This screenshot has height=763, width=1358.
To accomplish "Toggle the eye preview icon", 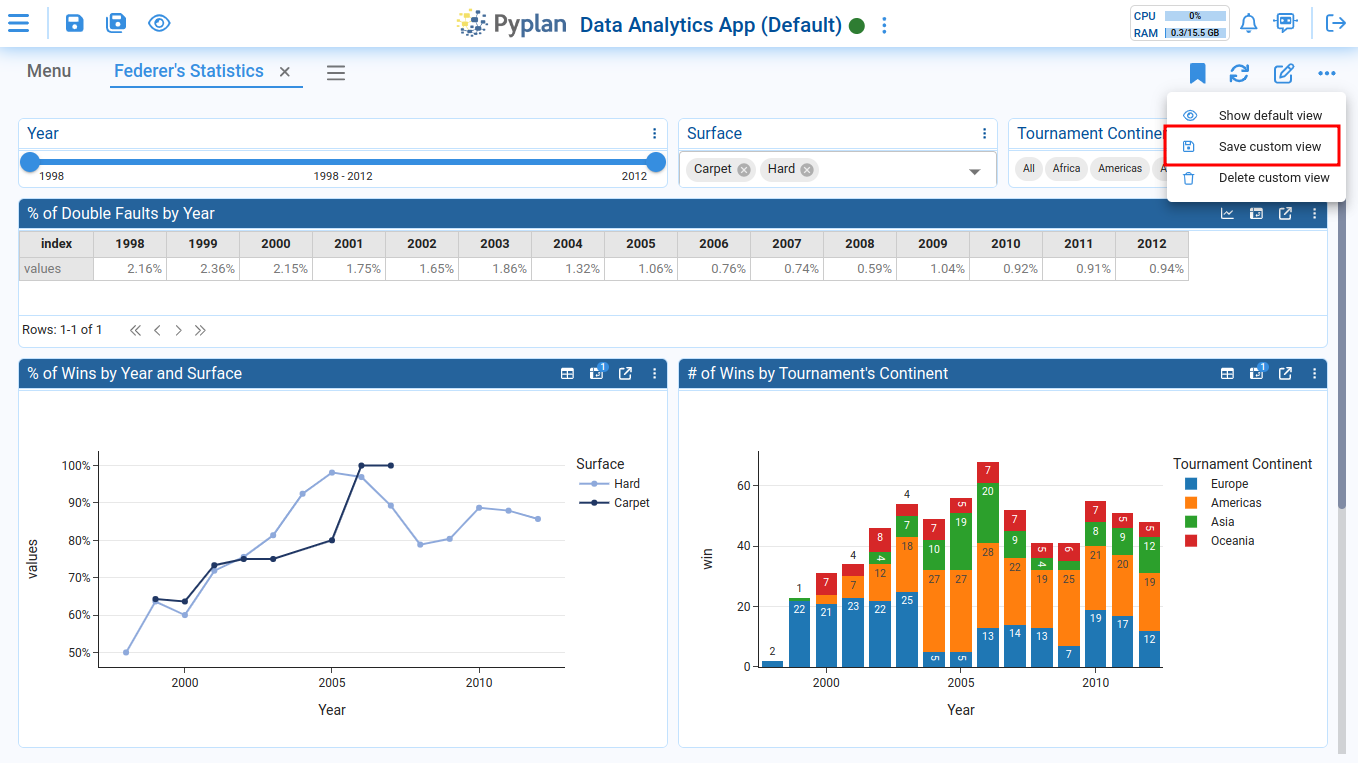I will [159, 23].
